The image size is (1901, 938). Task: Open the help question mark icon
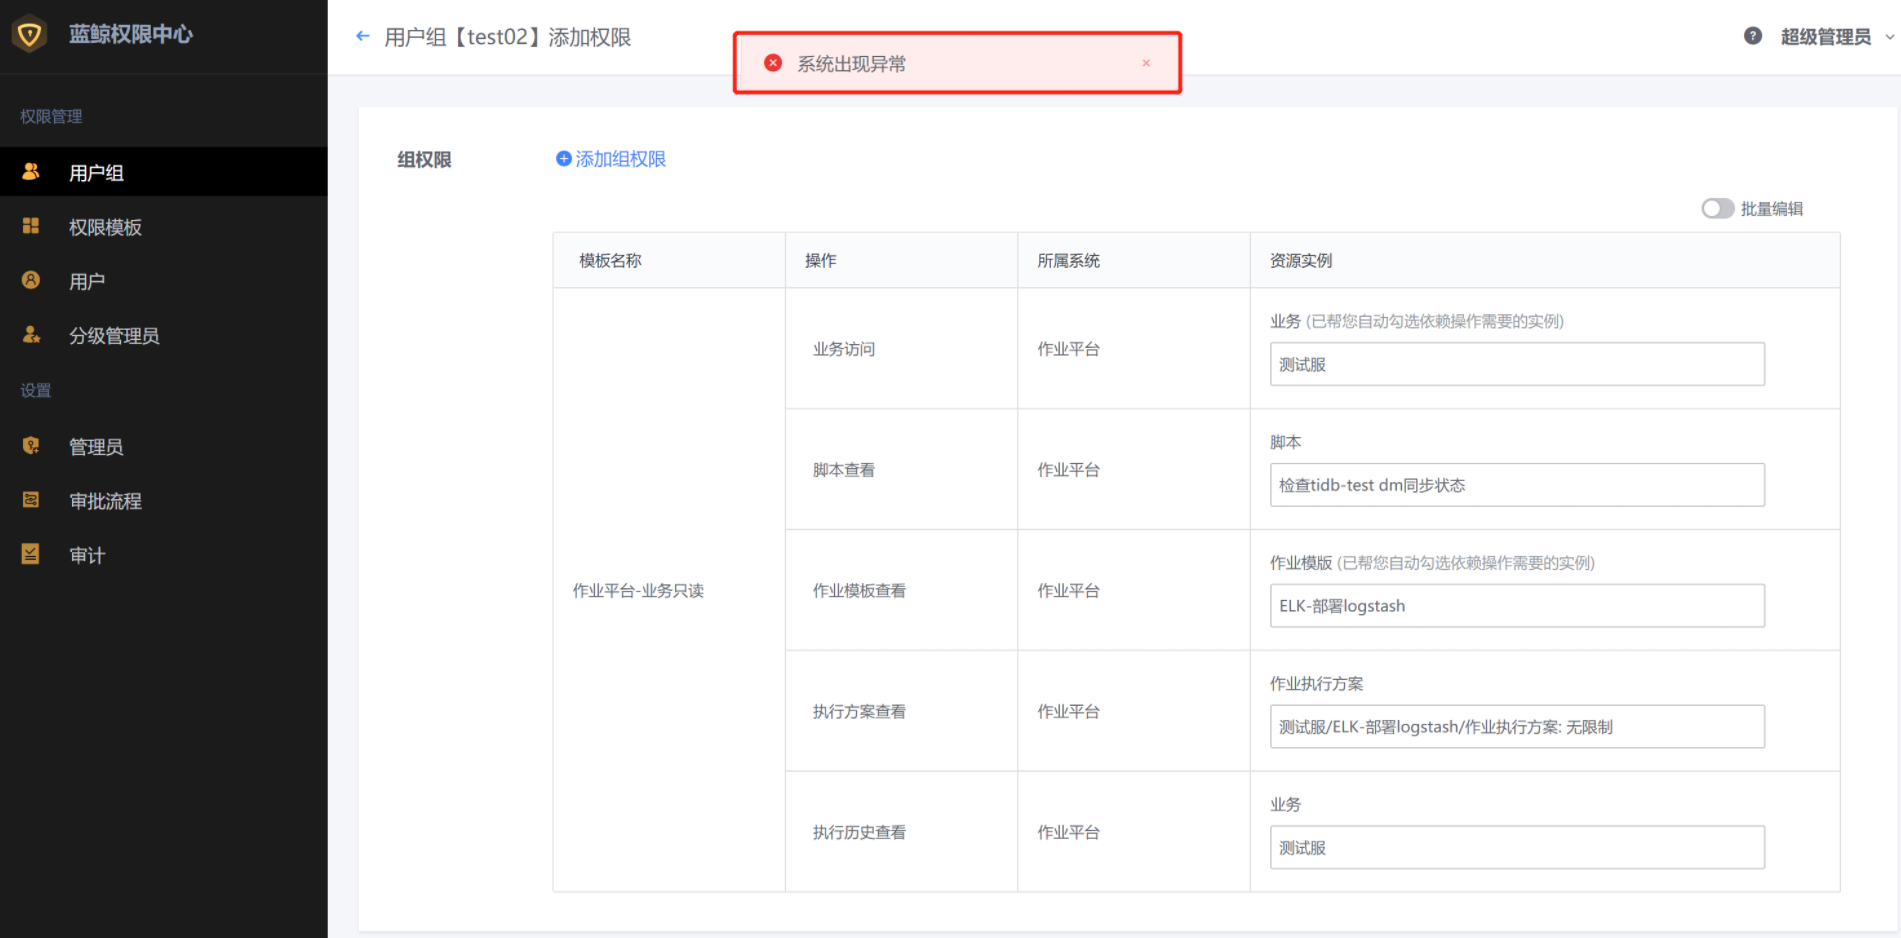(x=1752, y=35)
